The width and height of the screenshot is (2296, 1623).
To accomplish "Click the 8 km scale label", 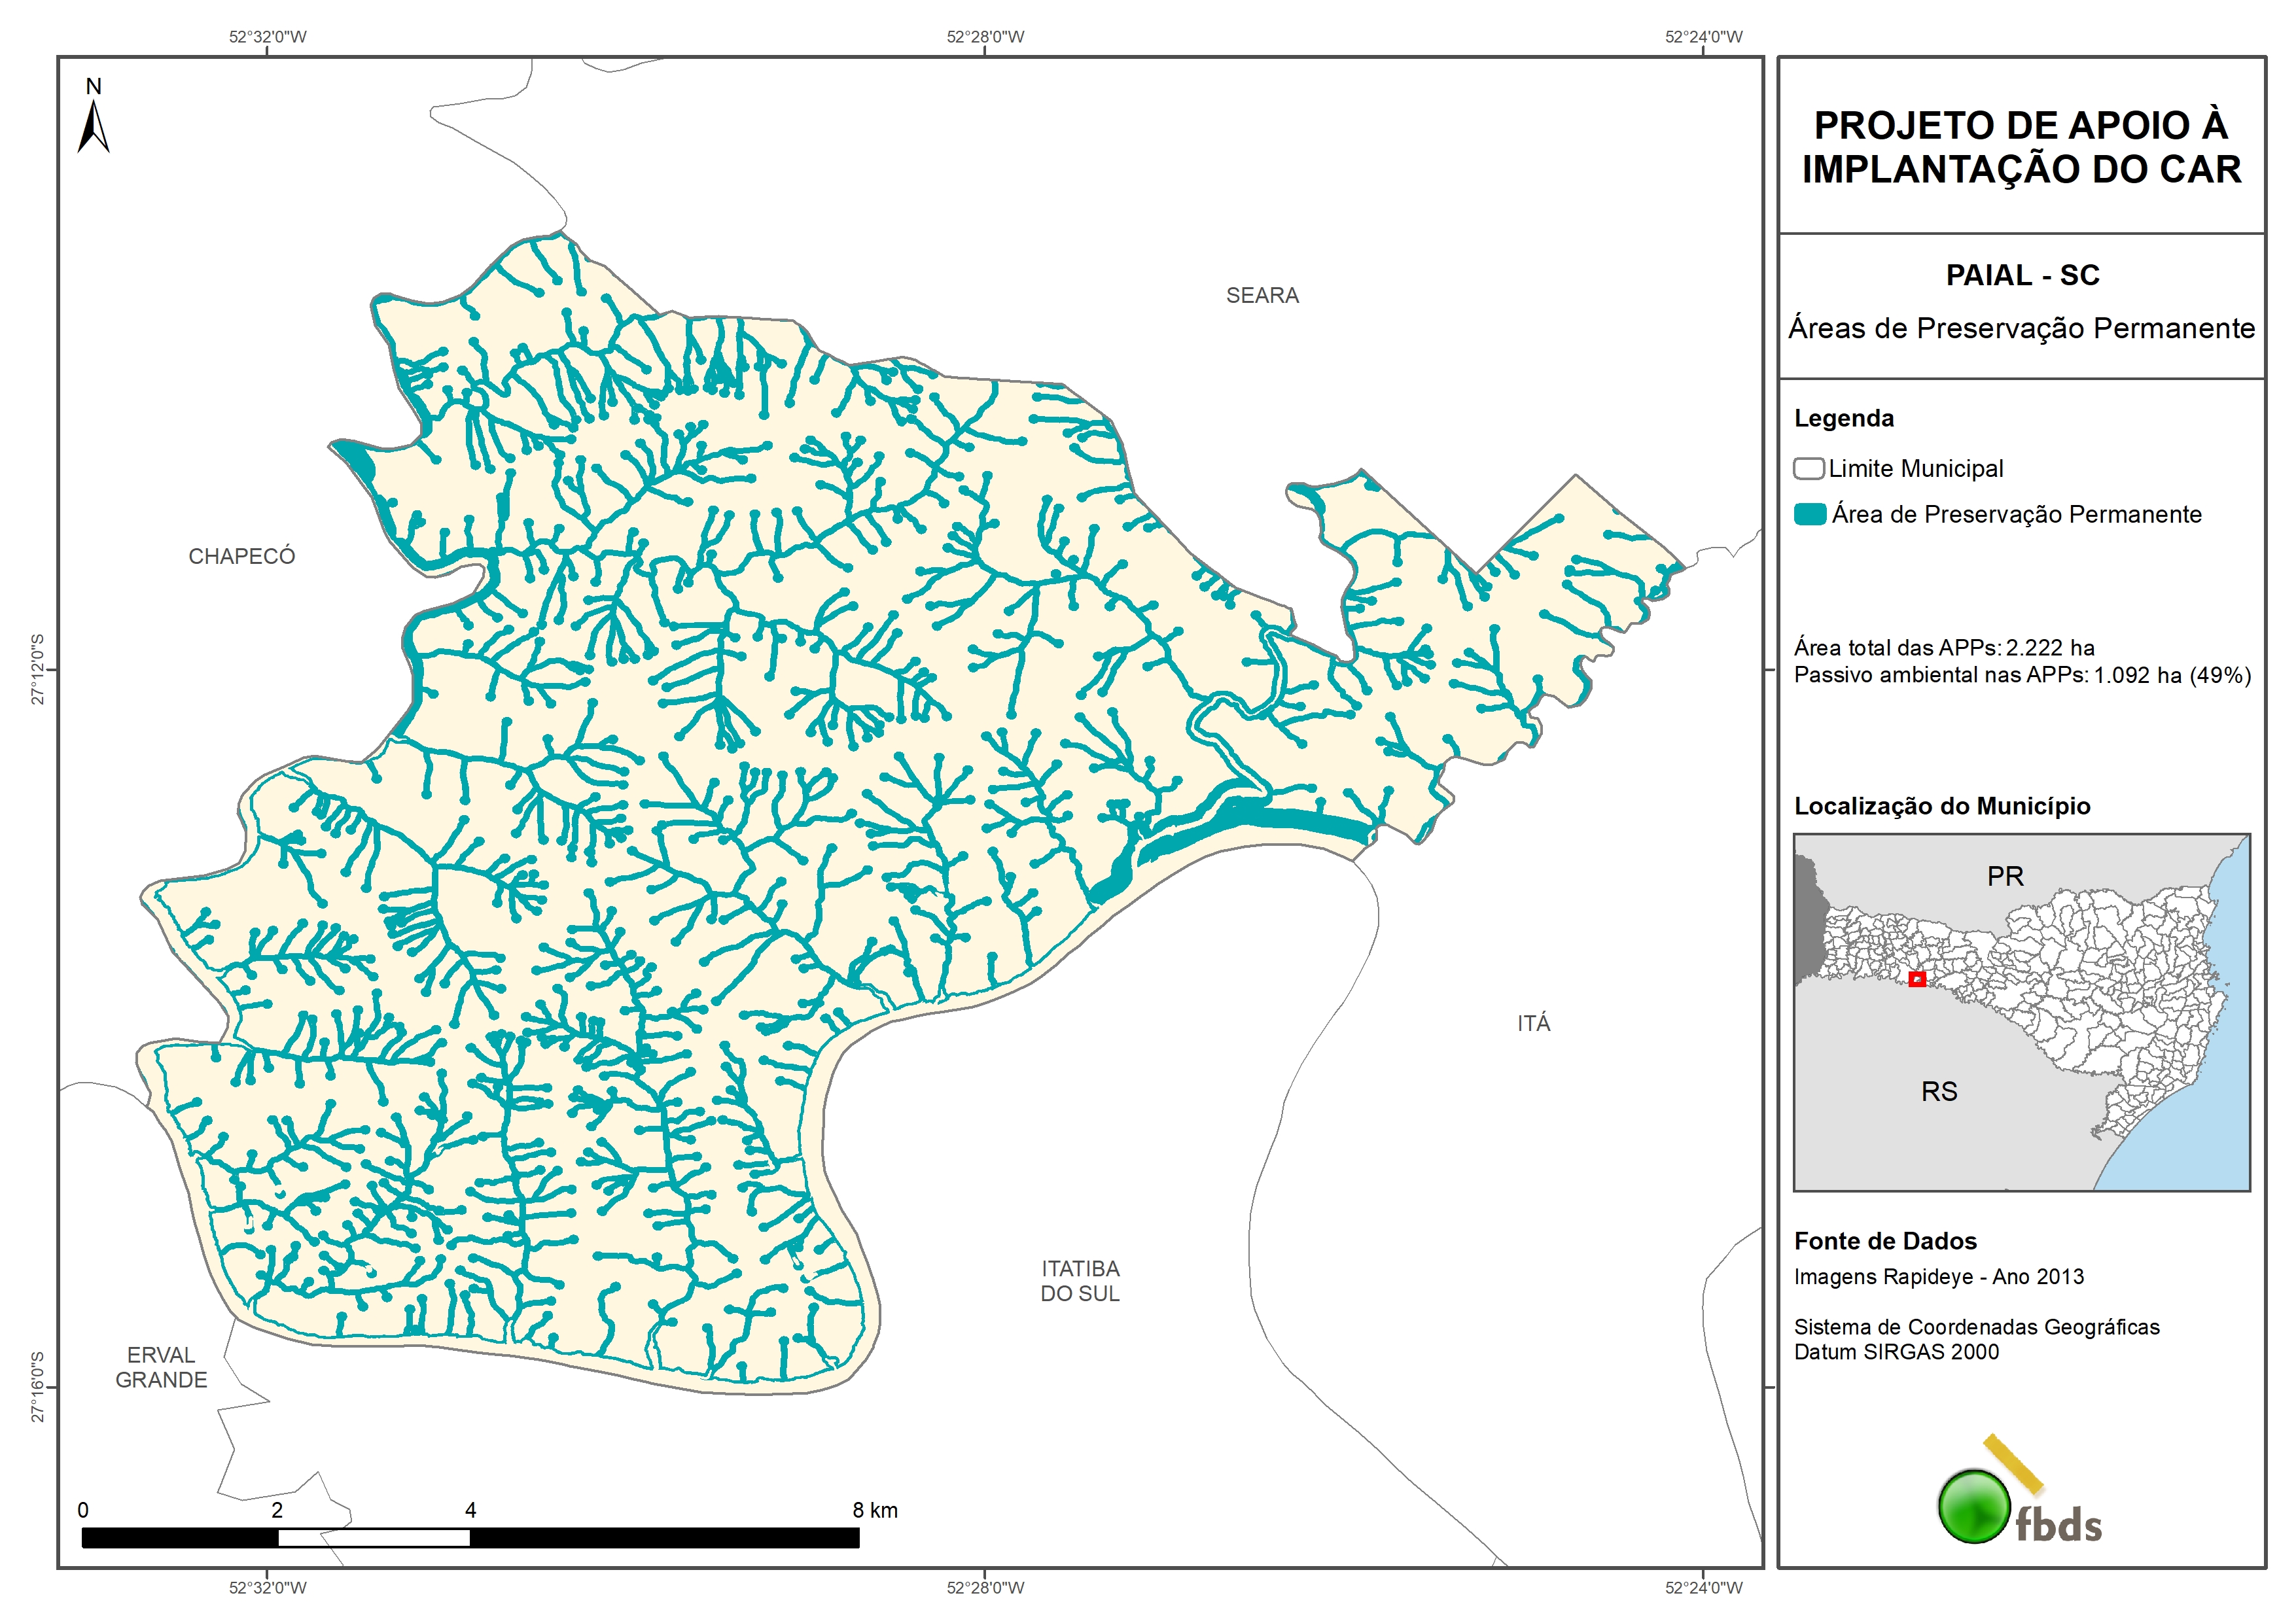I will tap(875, 1510).
